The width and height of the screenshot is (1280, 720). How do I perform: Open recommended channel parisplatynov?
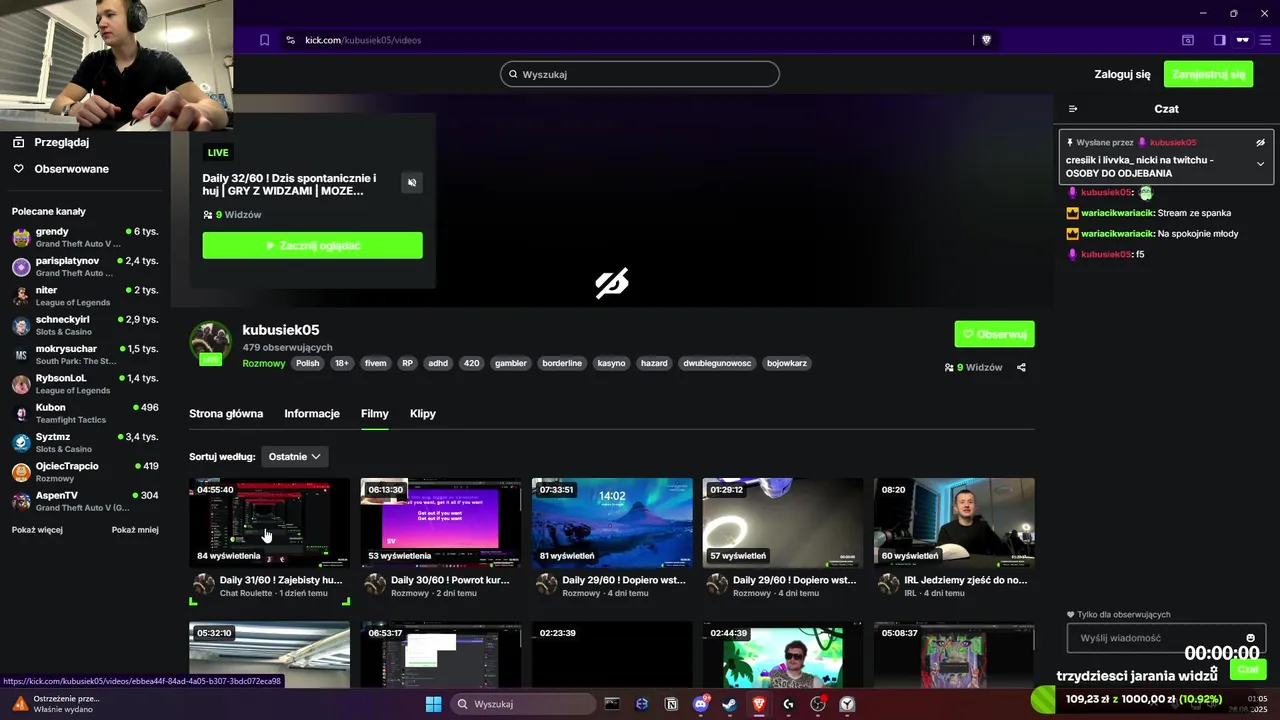pos(85,267)
